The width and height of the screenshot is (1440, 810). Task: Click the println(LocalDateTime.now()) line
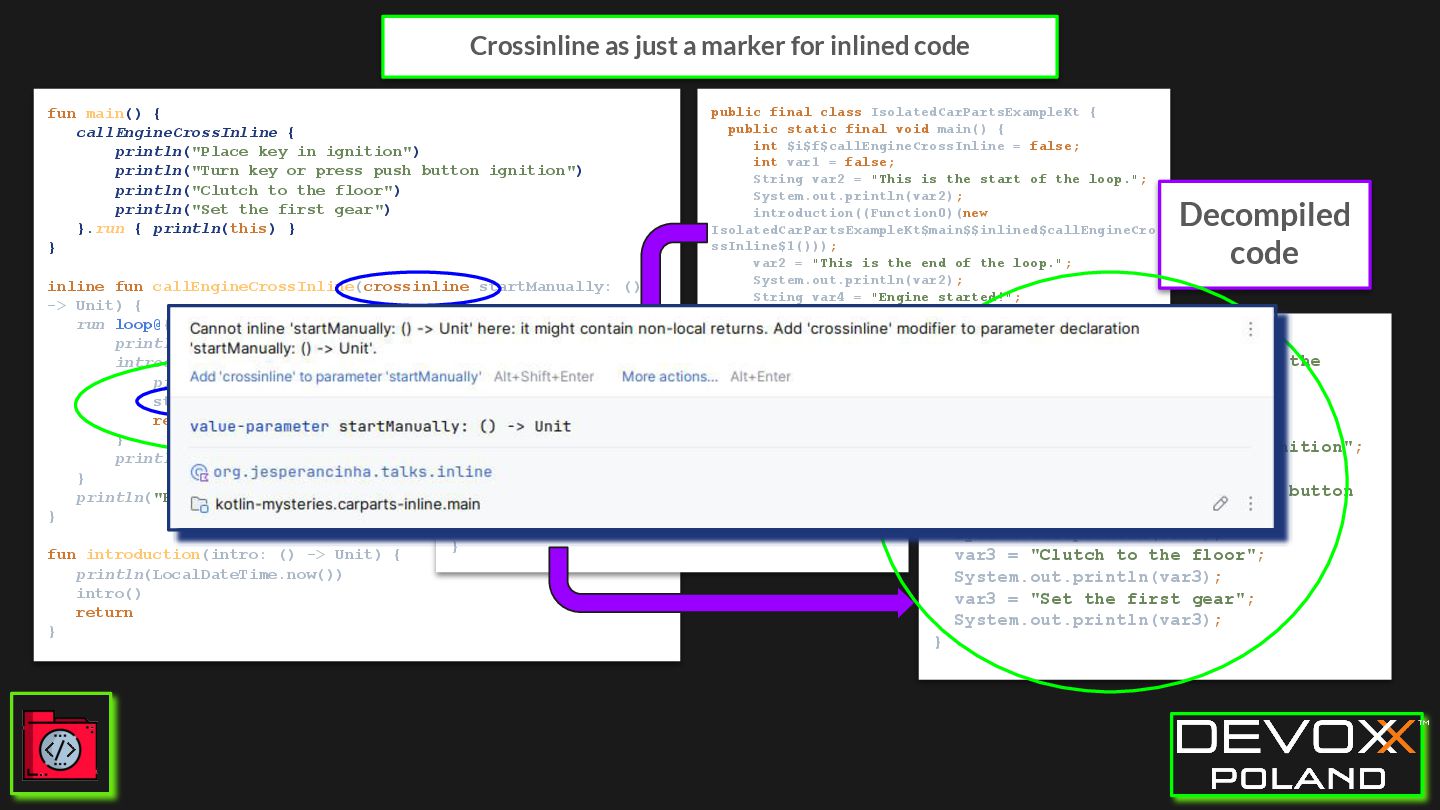tap(209, 574)
